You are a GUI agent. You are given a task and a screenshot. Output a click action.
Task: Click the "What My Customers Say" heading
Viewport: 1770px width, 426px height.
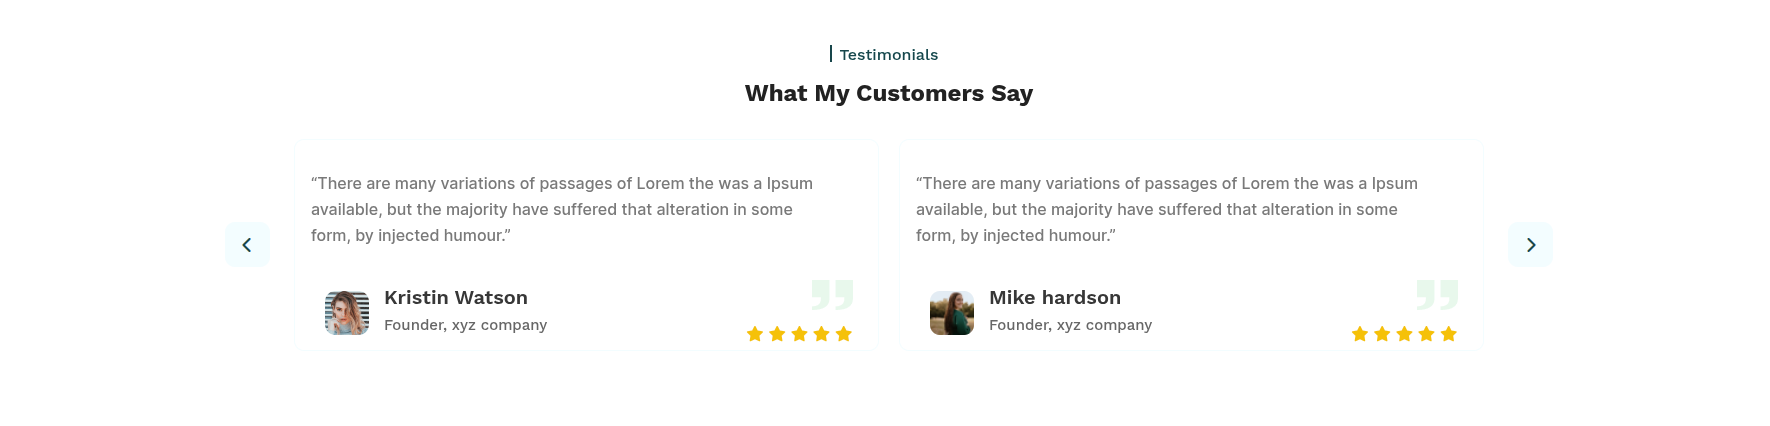pos(888,93)
